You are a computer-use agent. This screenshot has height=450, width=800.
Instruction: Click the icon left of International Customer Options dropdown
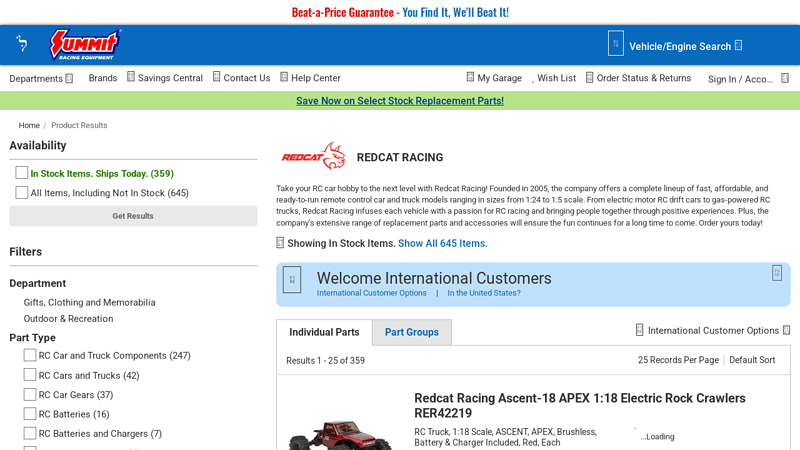coord(639,330)
